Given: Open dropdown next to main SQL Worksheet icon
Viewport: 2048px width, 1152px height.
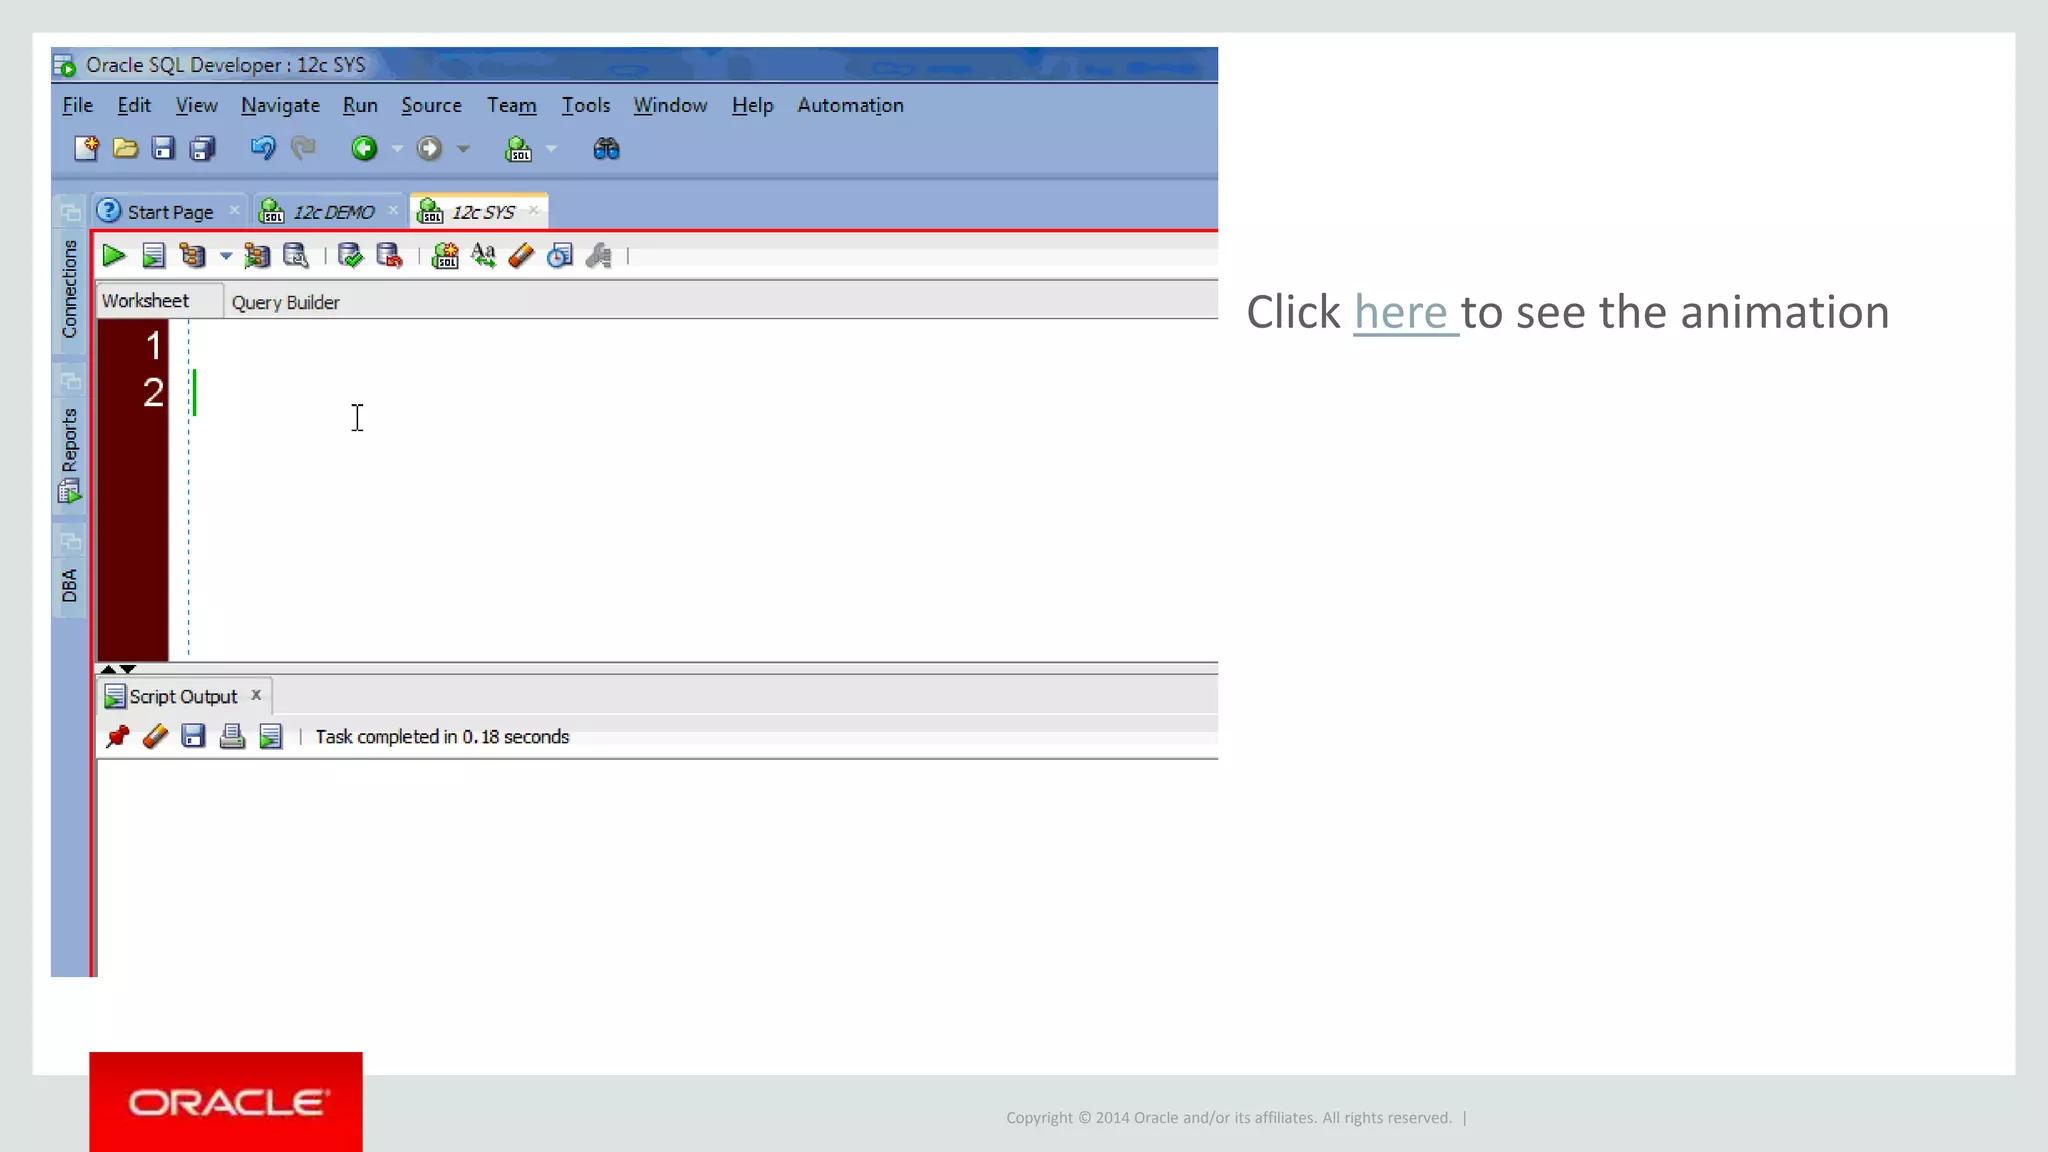Looking at the screenshot, I should (x=551, y=149).
